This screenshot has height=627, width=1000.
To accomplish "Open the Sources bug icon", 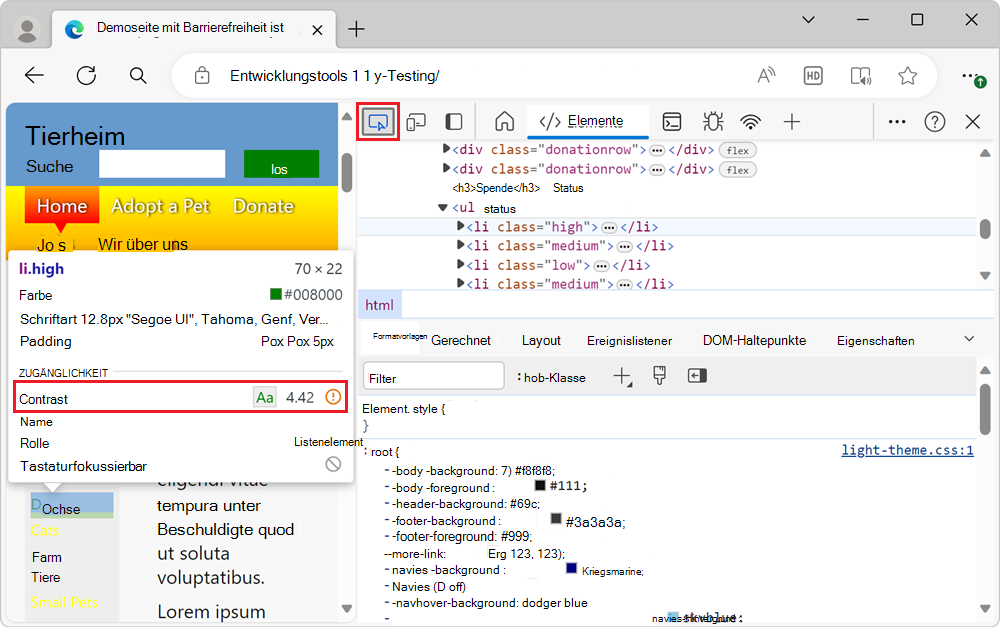I will [x=713, y=121].
